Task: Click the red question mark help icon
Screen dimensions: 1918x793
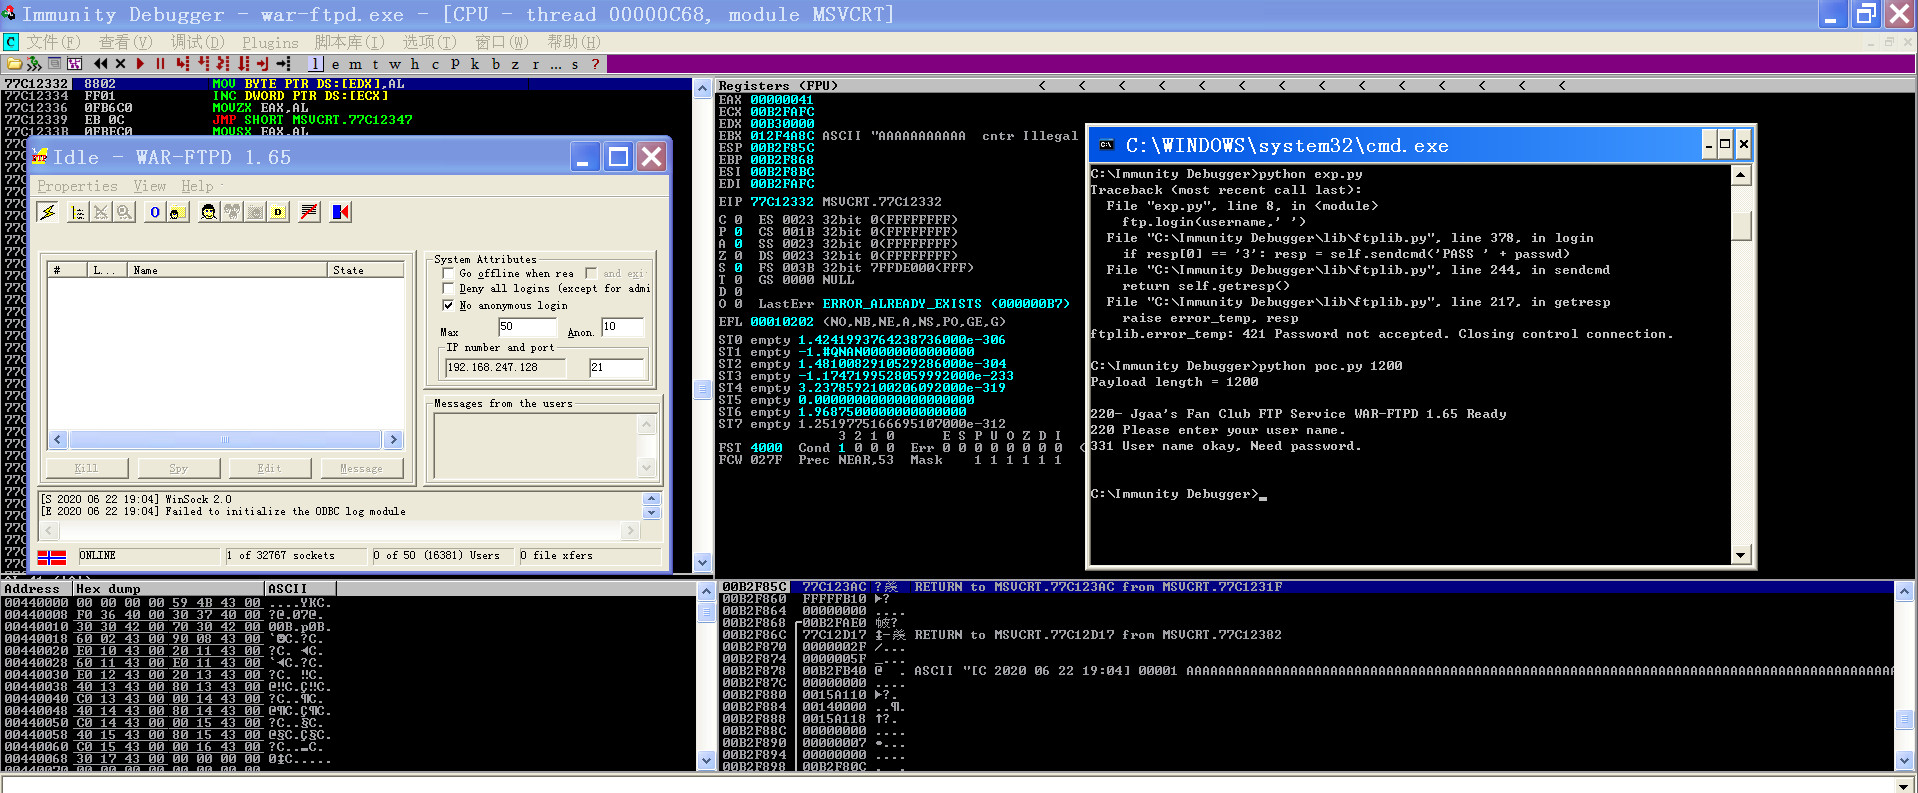Action: pyautogui.click(x=595, y=64)
